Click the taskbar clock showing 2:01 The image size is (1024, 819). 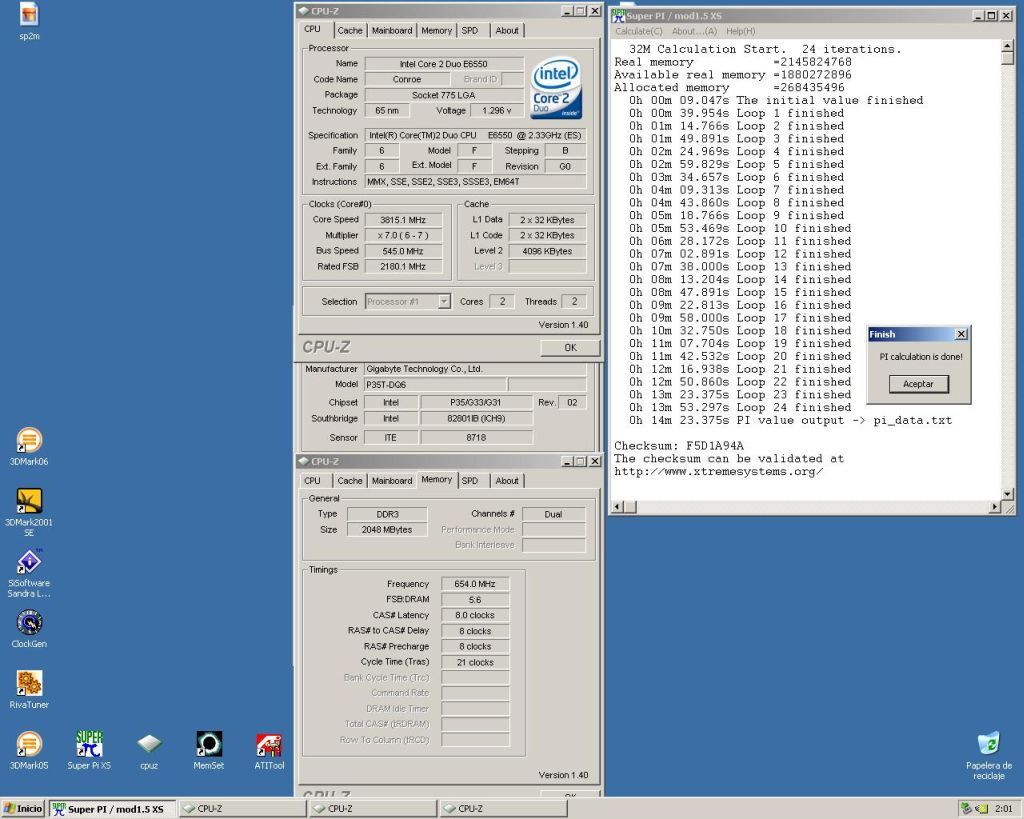pos(1004,809)
